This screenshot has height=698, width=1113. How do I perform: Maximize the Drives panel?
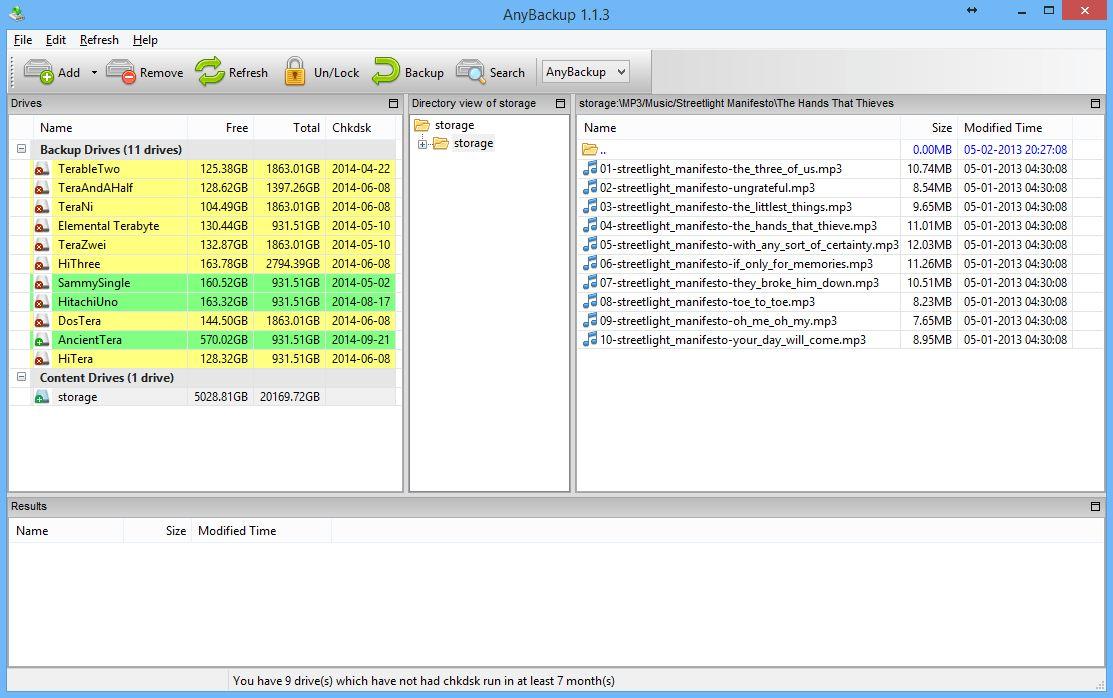point(393,104)
